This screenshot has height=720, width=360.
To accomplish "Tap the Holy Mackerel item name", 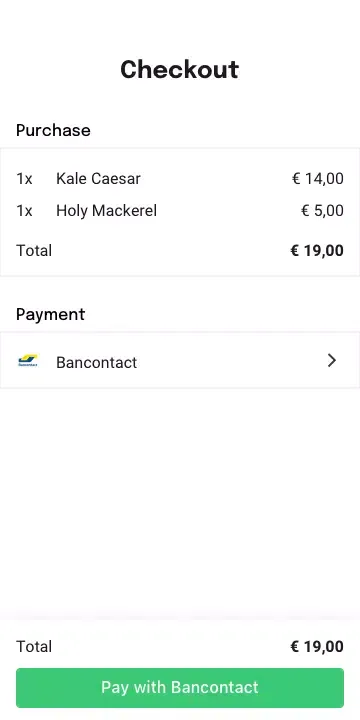I will 107,211.
